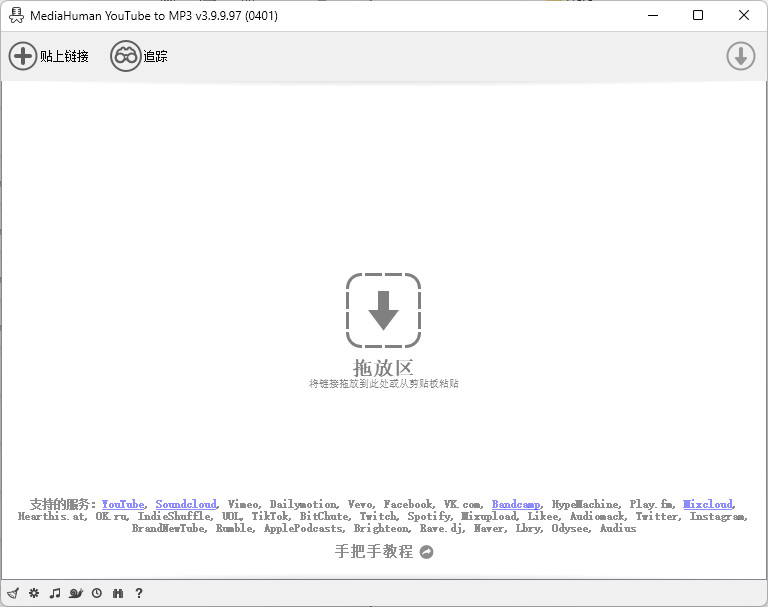Open the 手把手教程 tutorial link
The image size is (768, 607).
pos(374,552)
